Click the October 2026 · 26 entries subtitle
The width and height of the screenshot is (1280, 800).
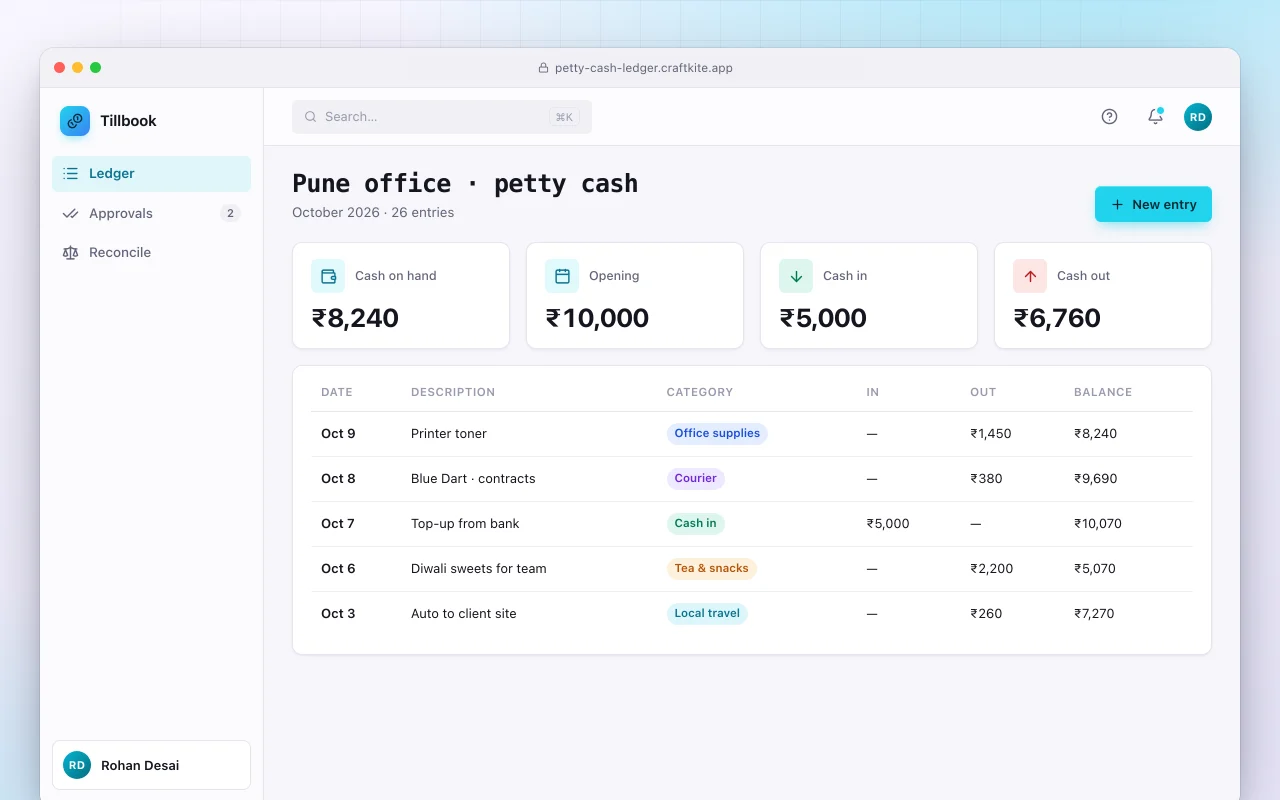pos(373,213)
